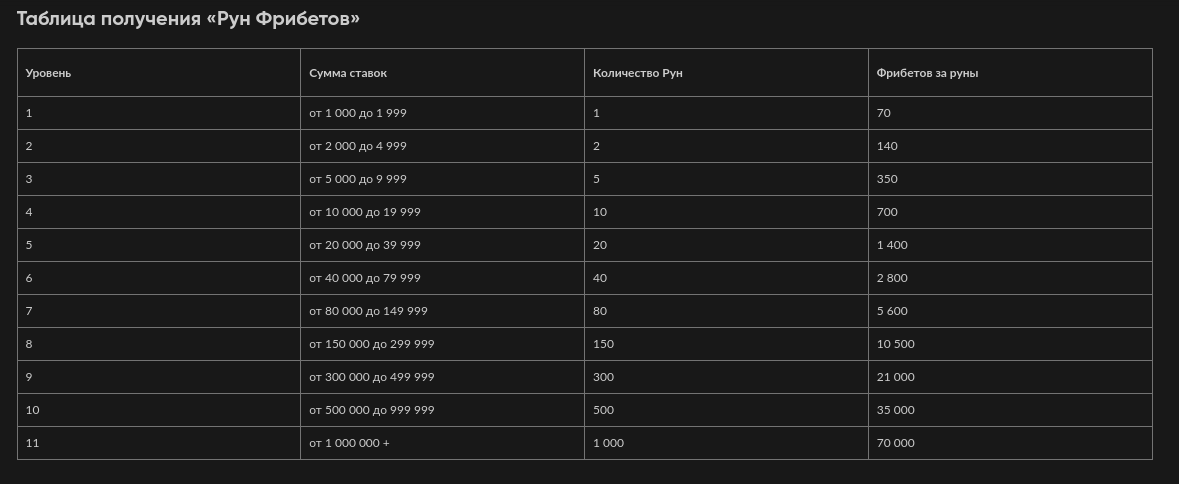Click the «Уровень» column header
This screenshot has width=1179, height=484.
(48, 73)
